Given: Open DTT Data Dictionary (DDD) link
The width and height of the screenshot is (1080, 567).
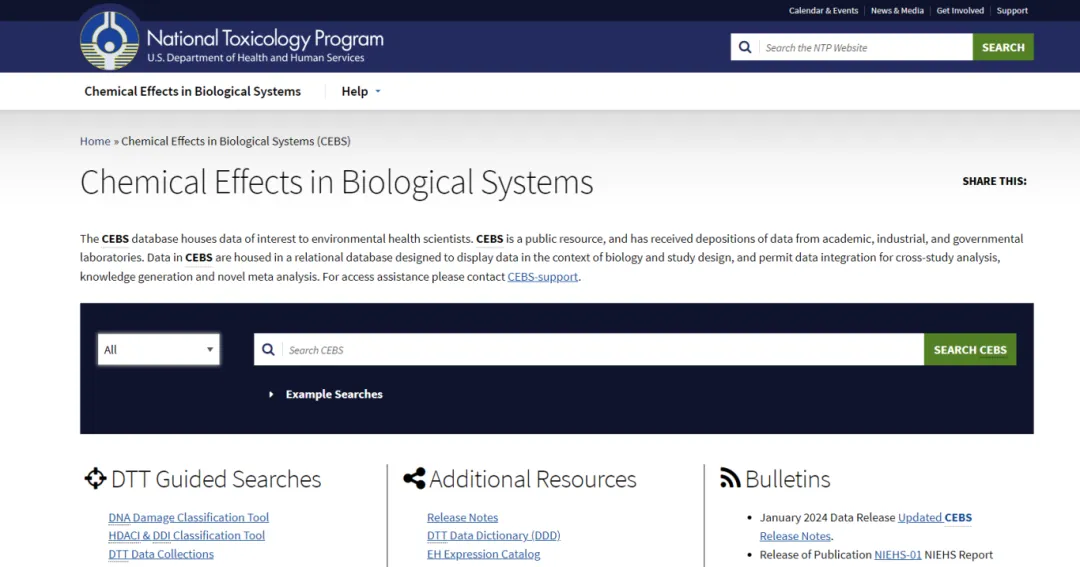Looking at the screenshot, I should pyautogui.click(x=494, y=535).
